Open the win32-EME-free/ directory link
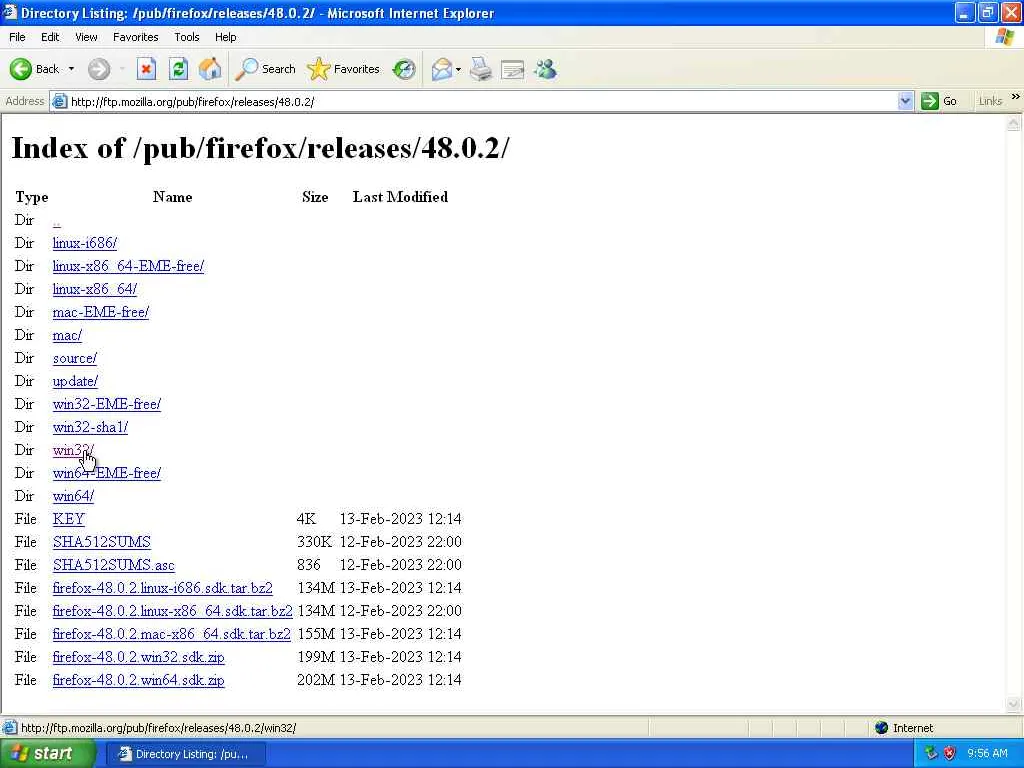Image resolution: width=1024 pixels, height=768 pixels. click(x=106, y=404)
